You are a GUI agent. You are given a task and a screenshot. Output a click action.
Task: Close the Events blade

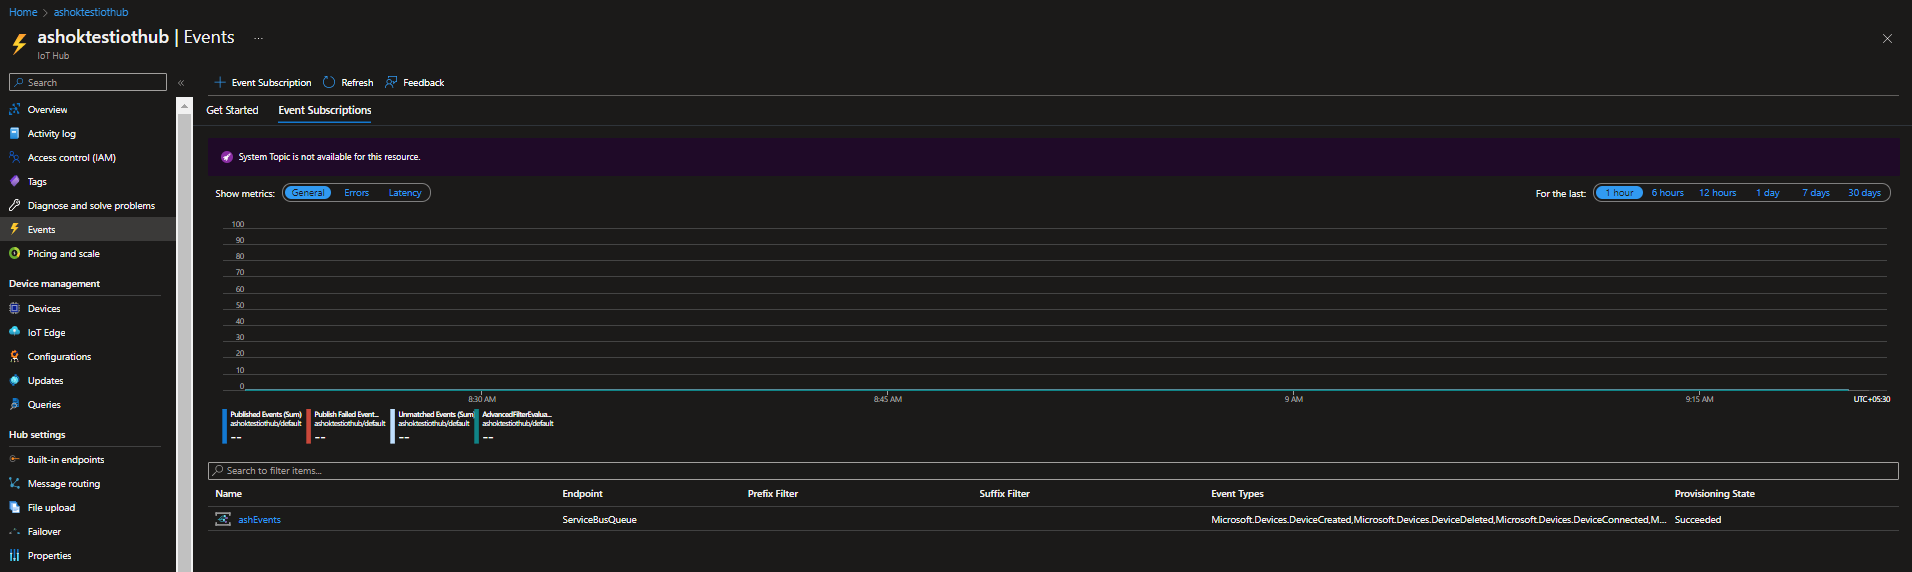[1887, 39]
